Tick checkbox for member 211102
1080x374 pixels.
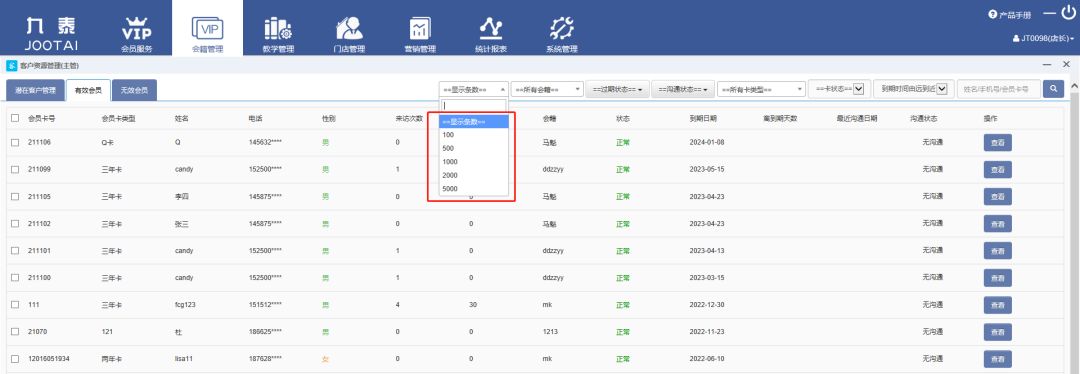[x=15, y=224]
